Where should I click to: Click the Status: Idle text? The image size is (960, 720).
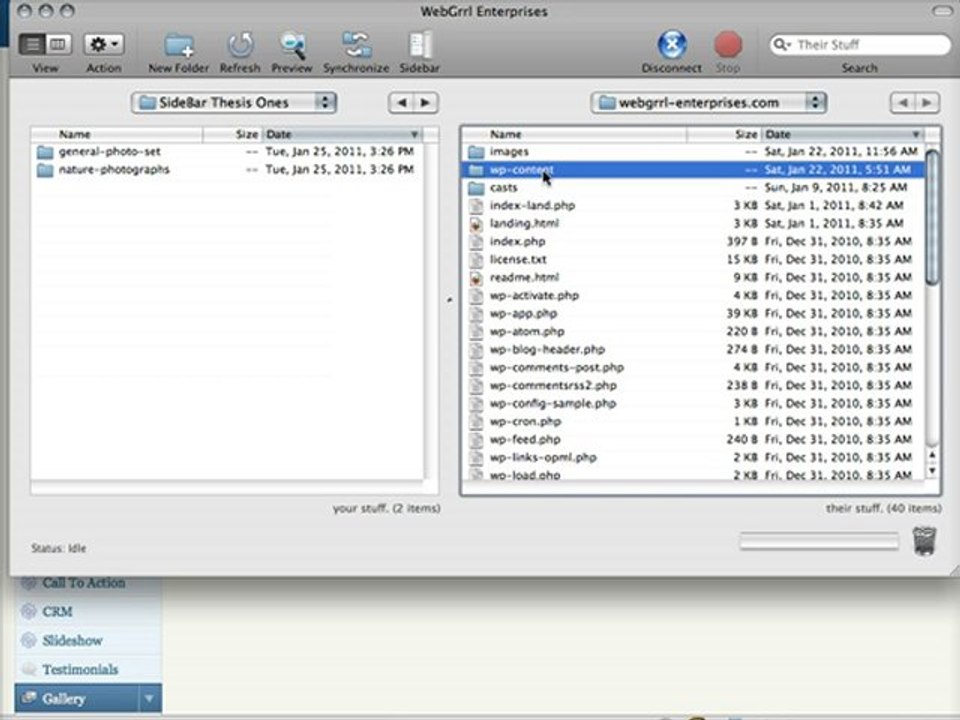point(59,549)
